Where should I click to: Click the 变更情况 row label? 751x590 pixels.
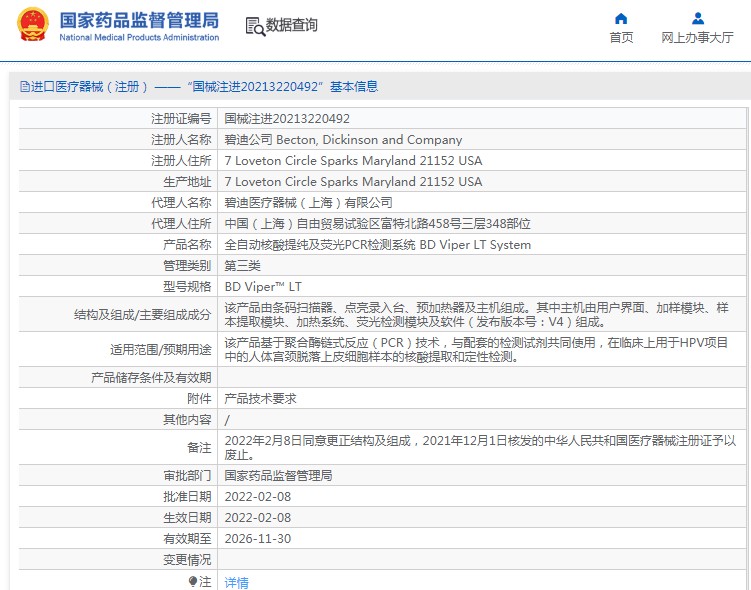click(x=187, y=560)
